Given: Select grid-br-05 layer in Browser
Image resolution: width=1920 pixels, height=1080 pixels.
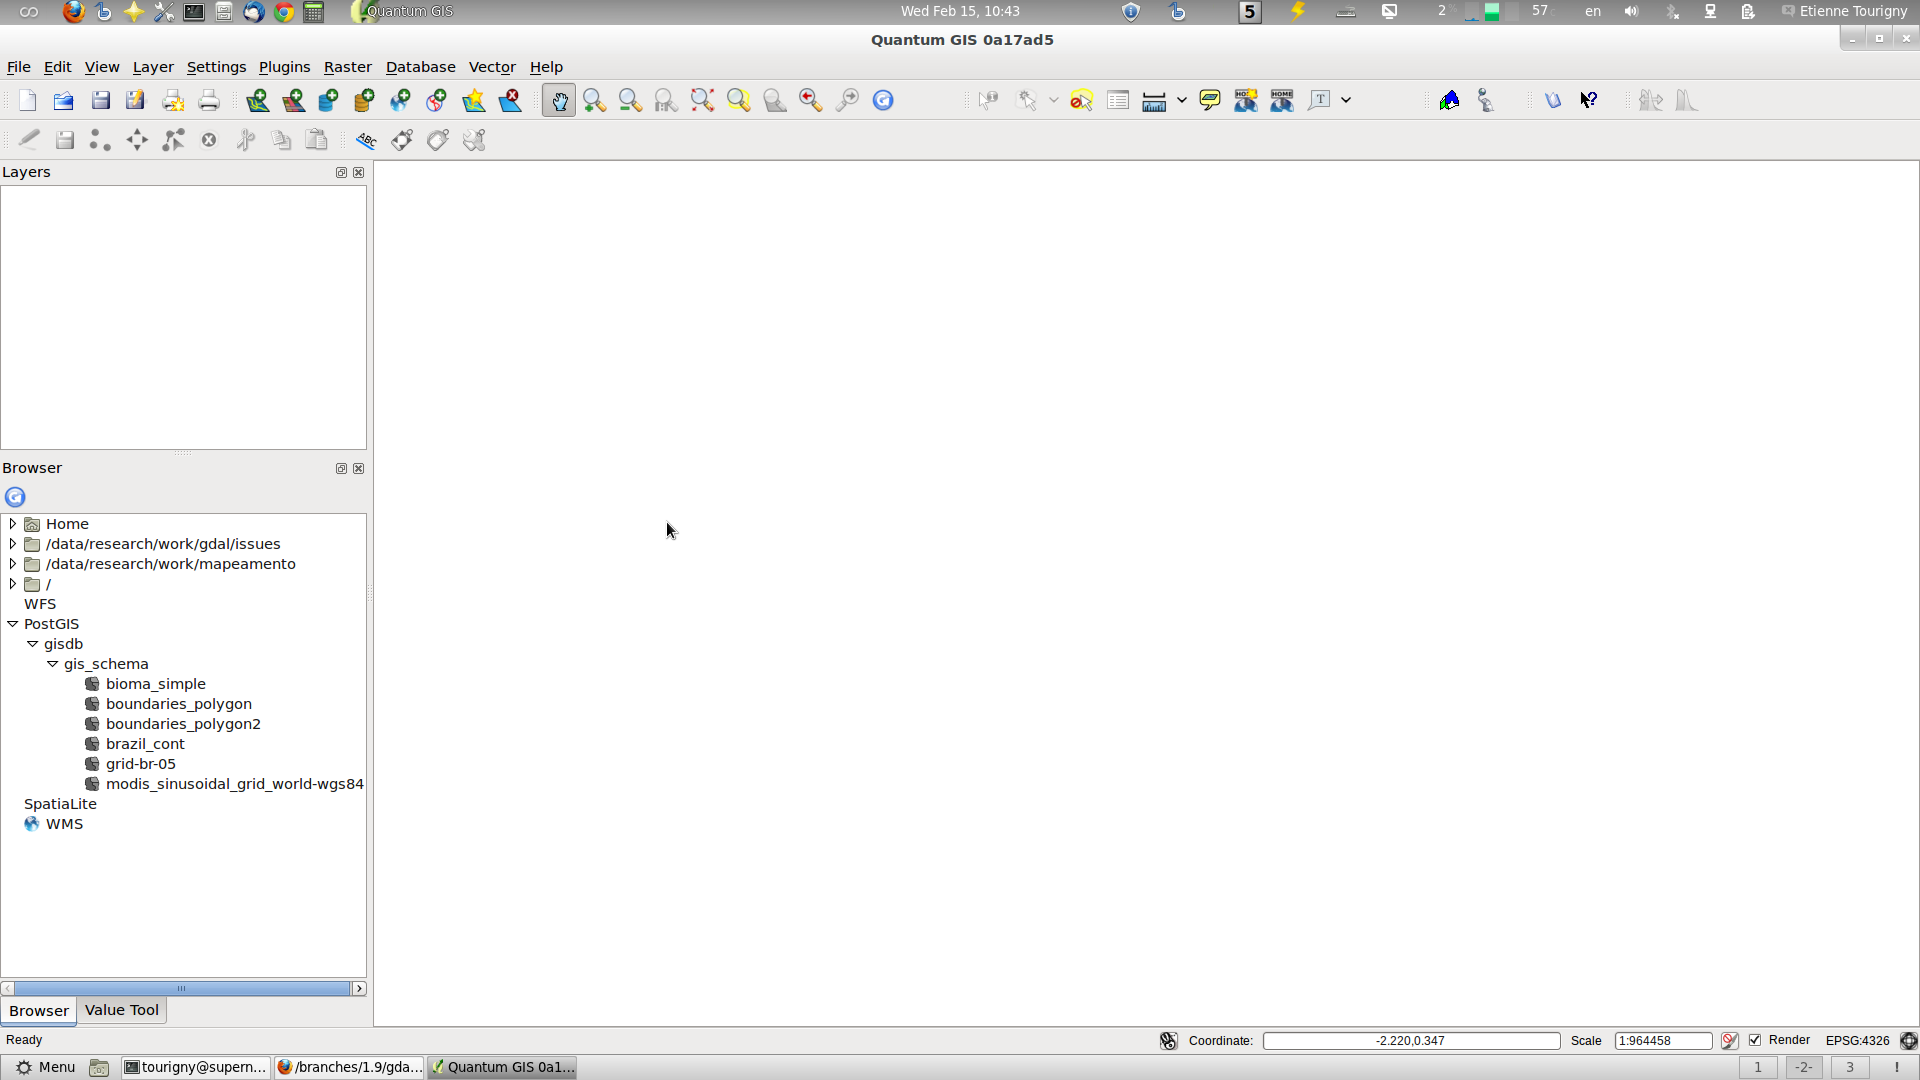Looking at the screenshot, I should tap(140, 764).
